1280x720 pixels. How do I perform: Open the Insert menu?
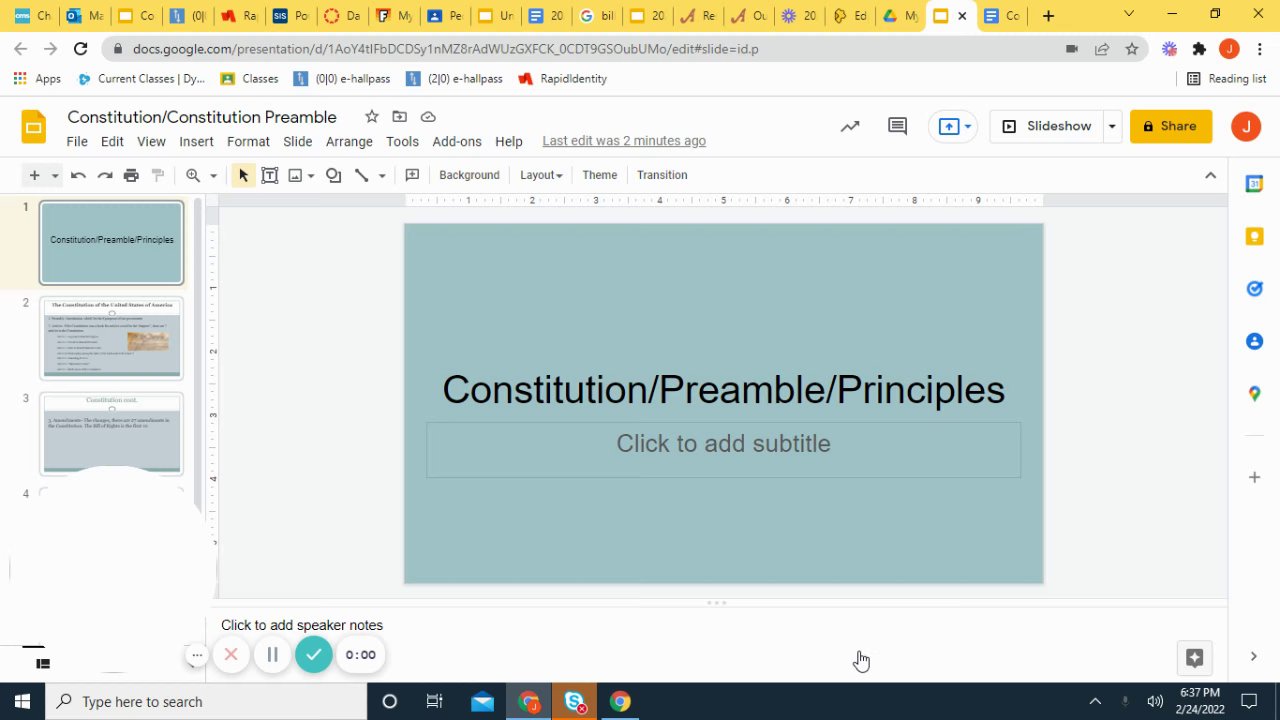tap(196, 141)
